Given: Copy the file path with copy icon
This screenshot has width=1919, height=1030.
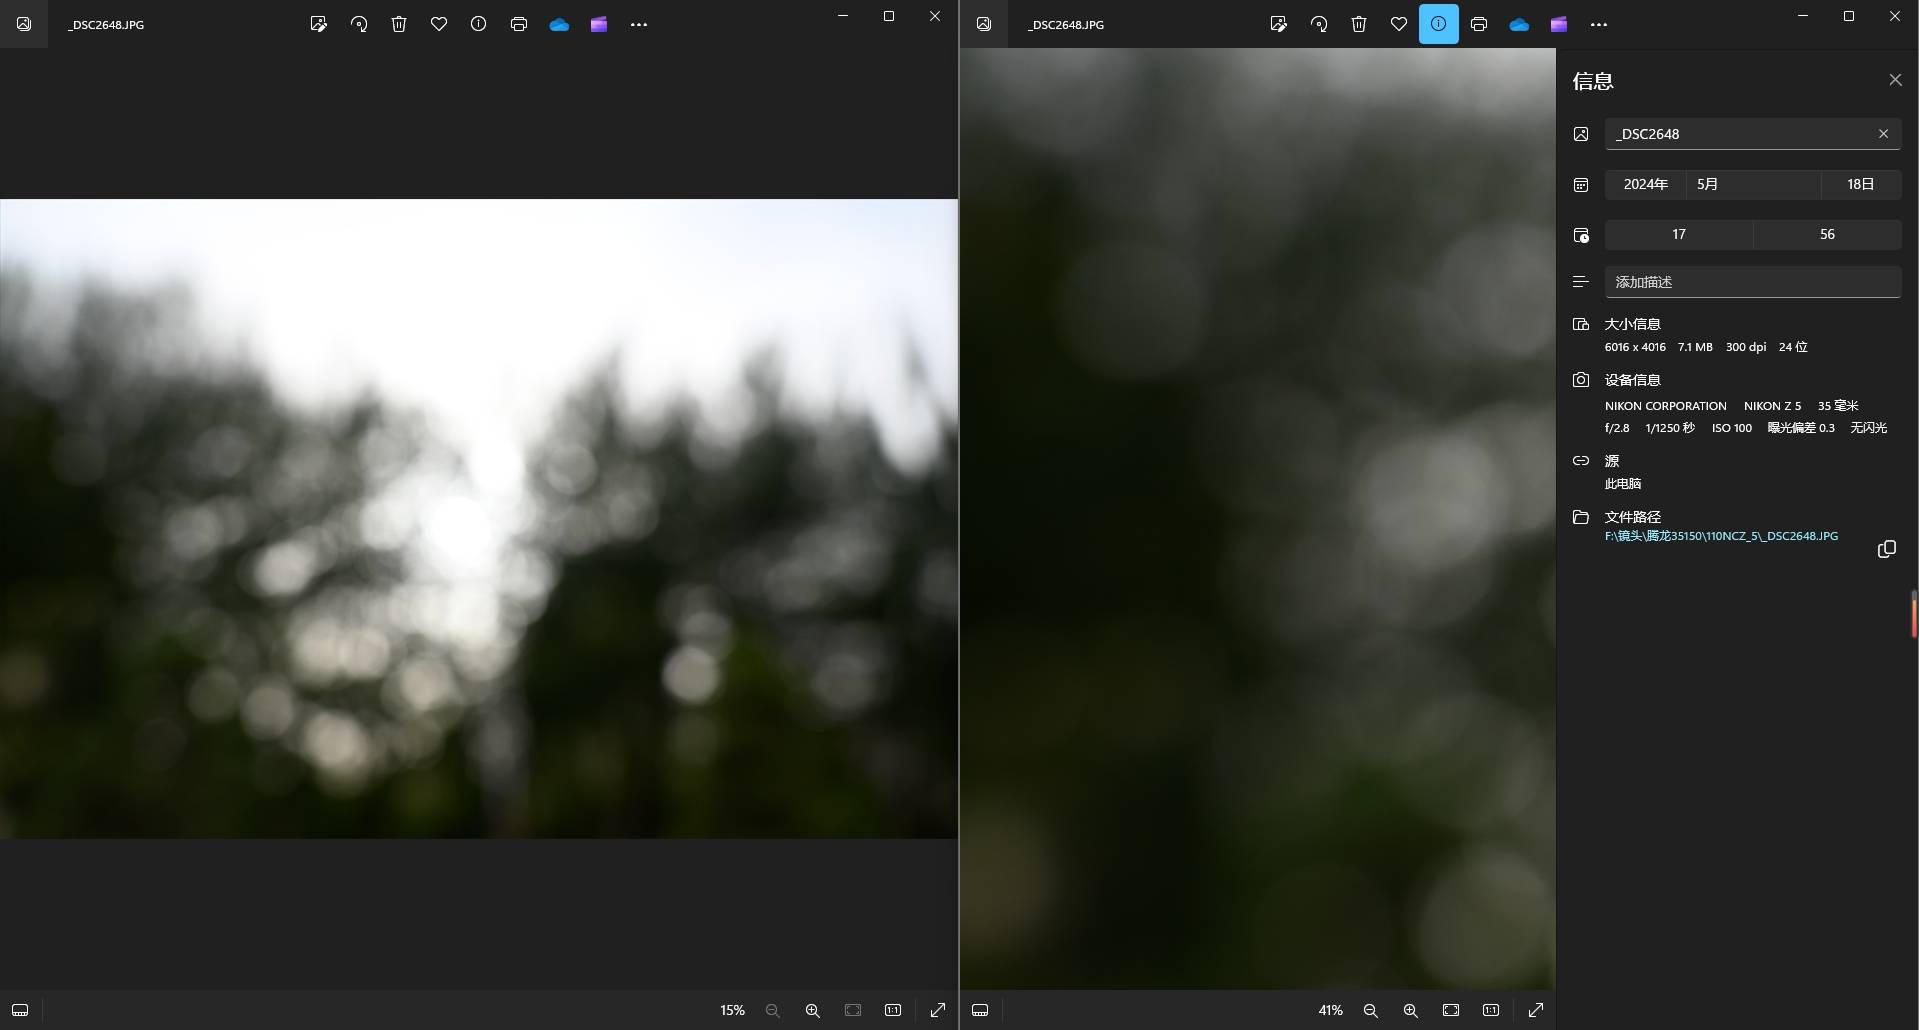Looking at the screenshot, I should (1886, 549).
